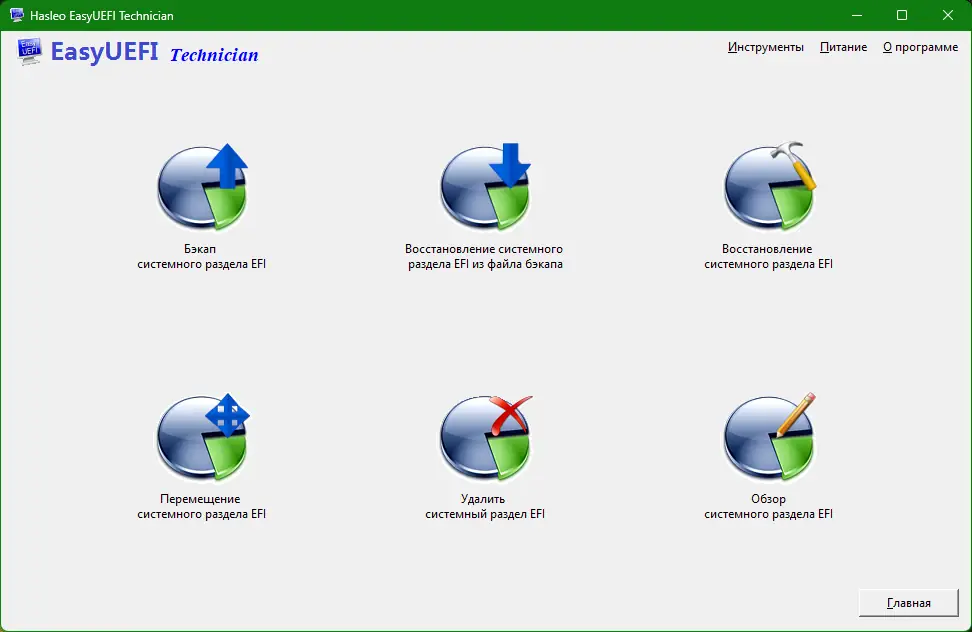Minimize the EasyUEFI Technician window
Image resolution: width=972 pixels, height=632 pixels.
coord(857,15)
